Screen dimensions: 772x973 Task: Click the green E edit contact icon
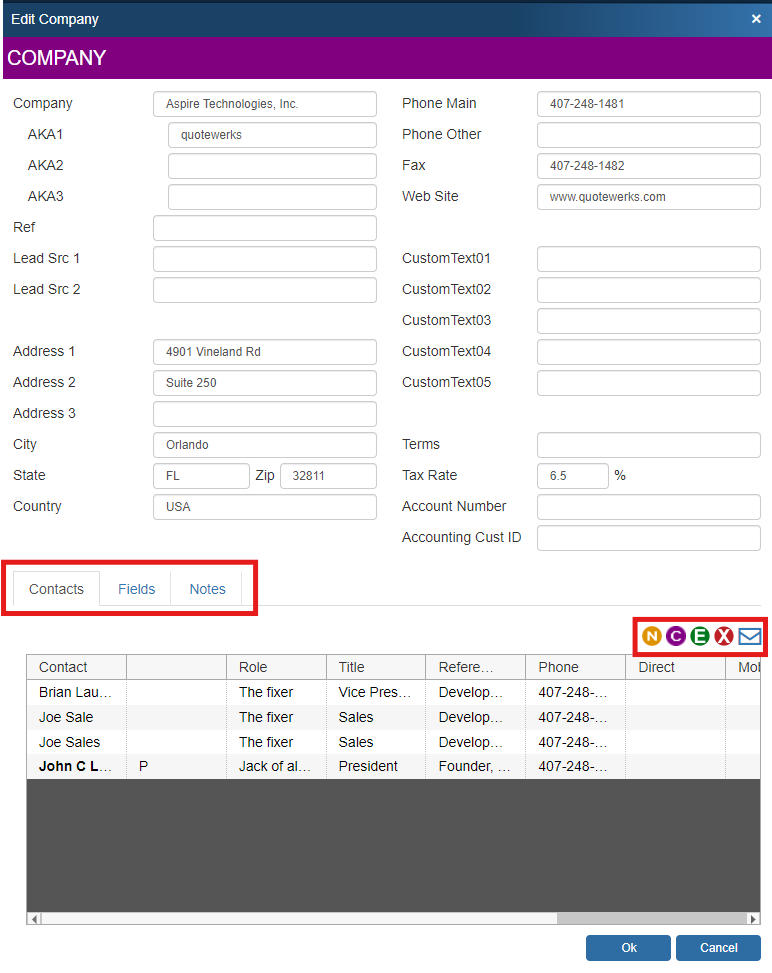pyautogui.click(x=700, y=636)
